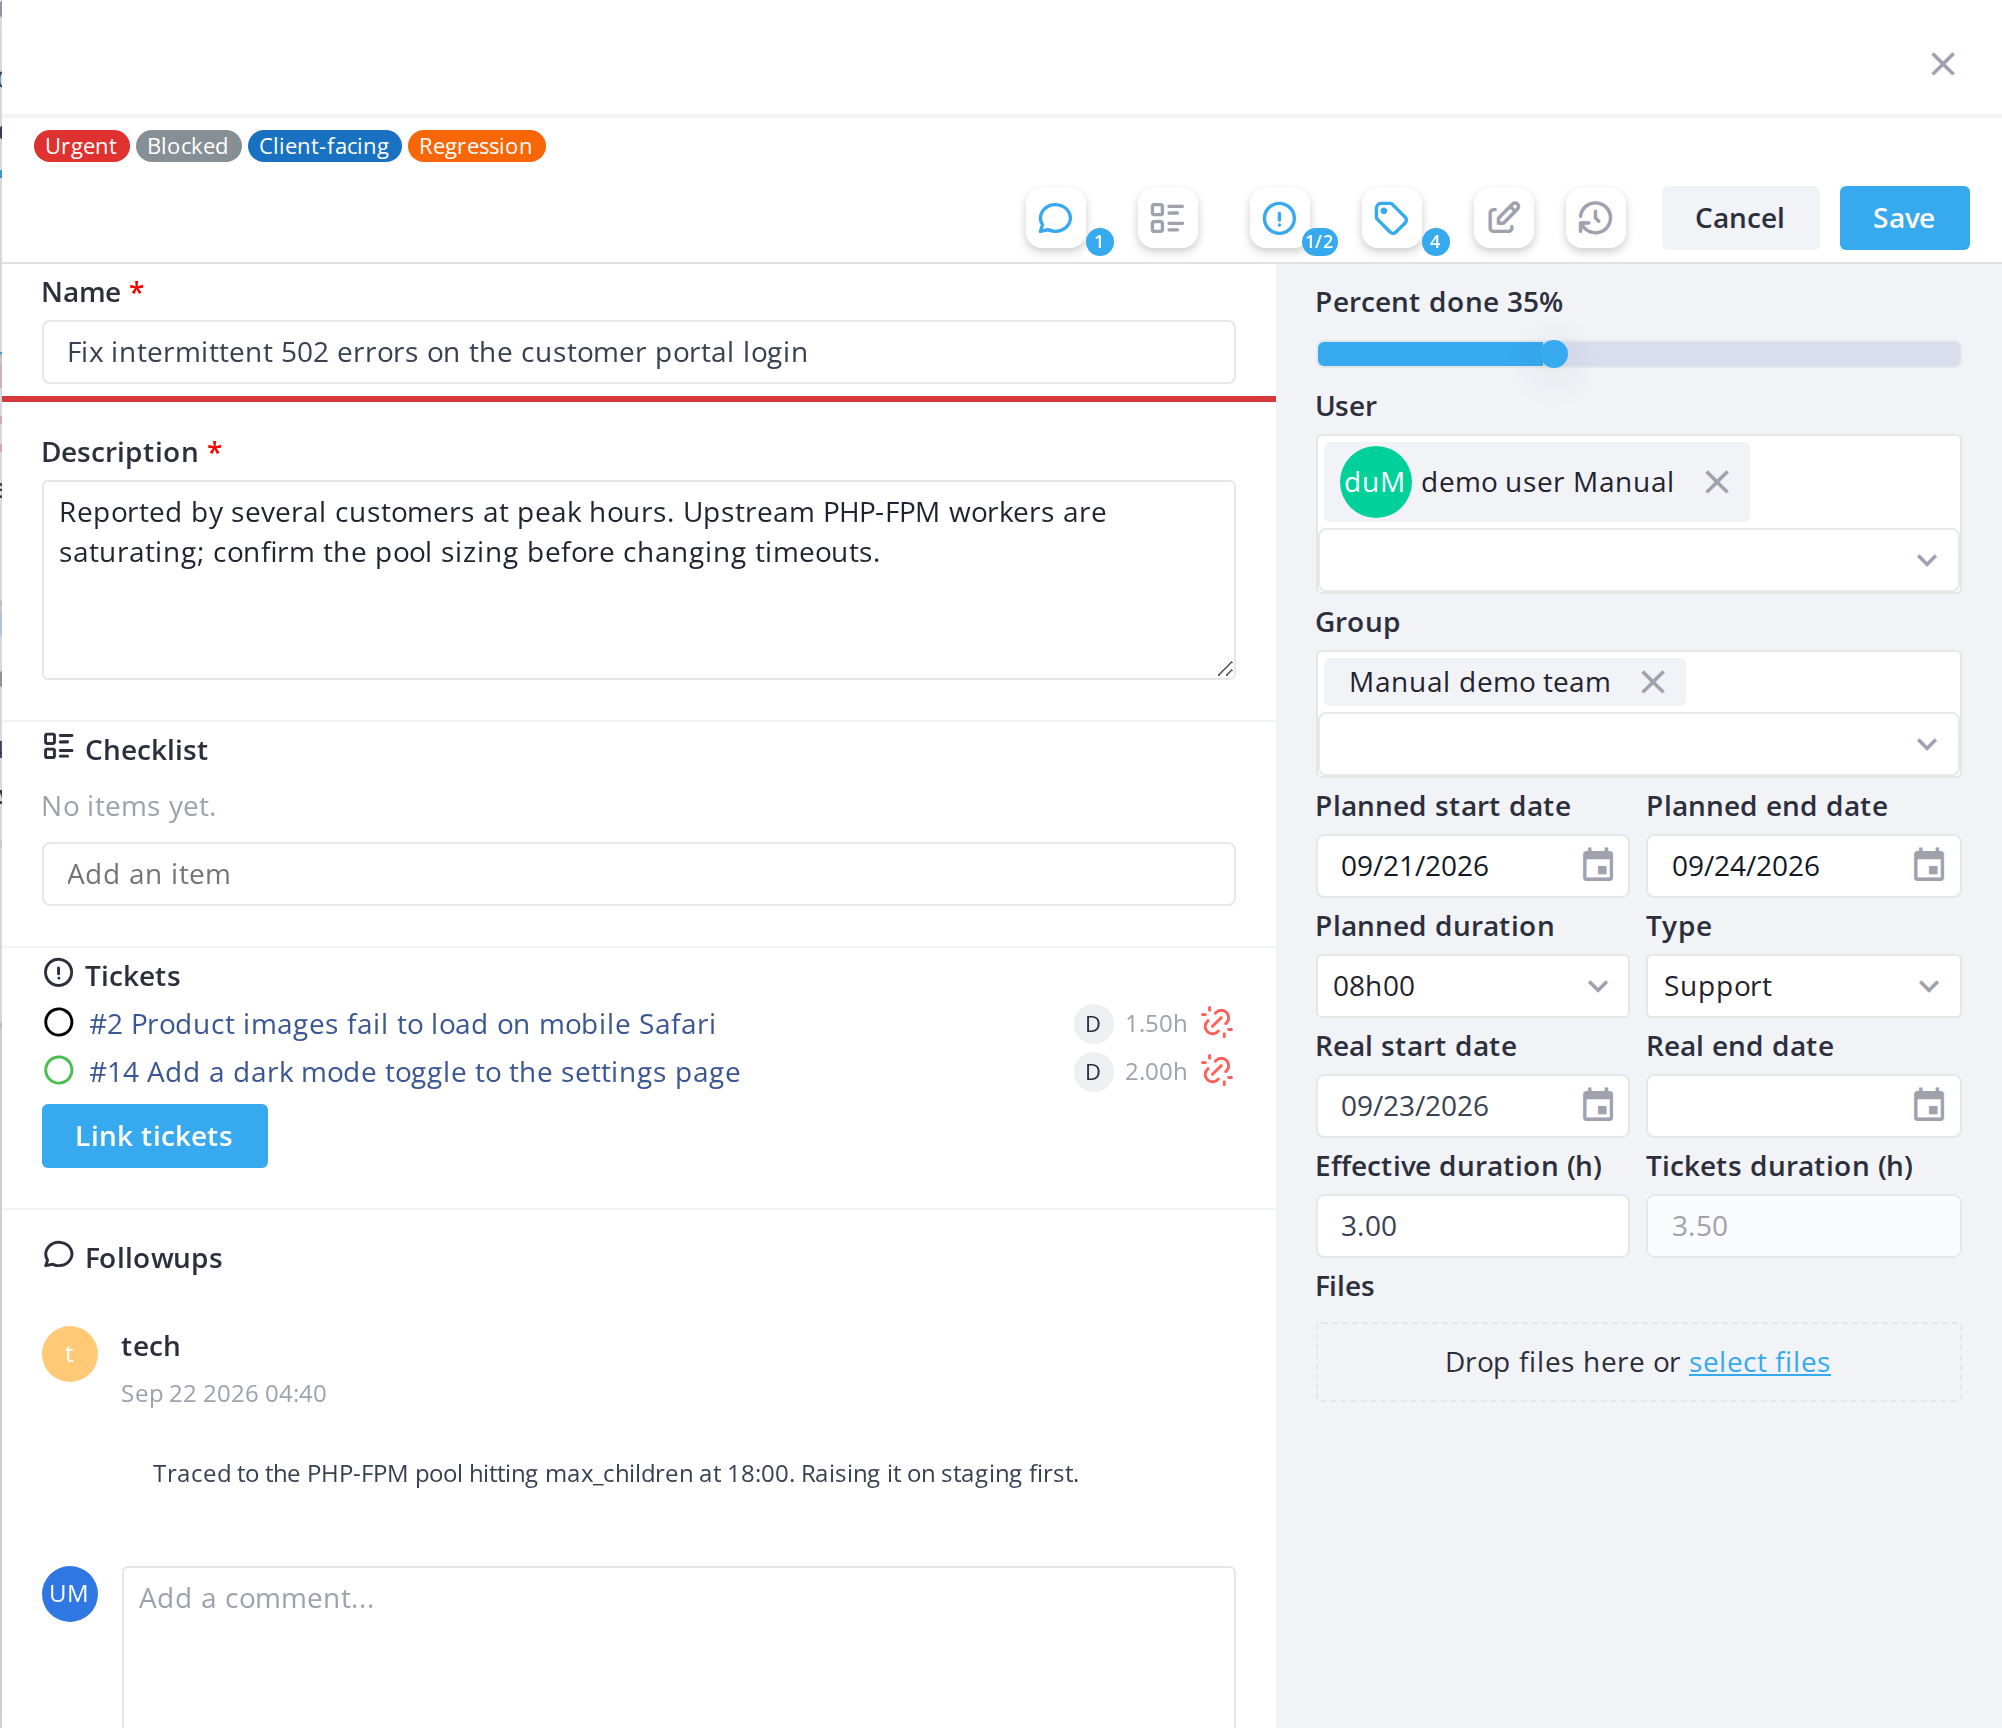Open calendar for Real start date
This screenshot has width=2002, height=1728.
1597,1105
